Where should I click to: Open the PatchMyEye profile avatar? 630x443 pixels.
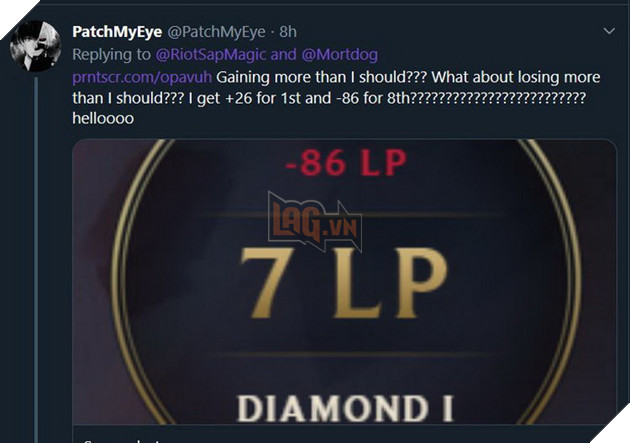[35, 46]
